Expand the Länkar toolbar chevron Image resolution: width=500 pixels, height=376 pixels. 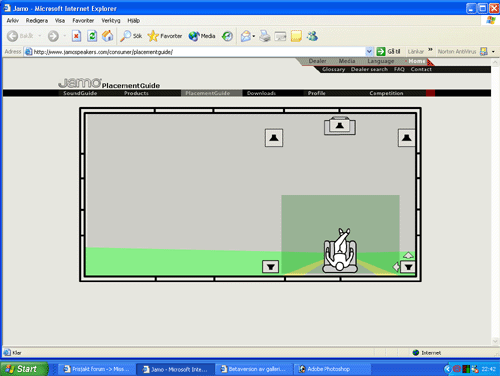(430, 50)
